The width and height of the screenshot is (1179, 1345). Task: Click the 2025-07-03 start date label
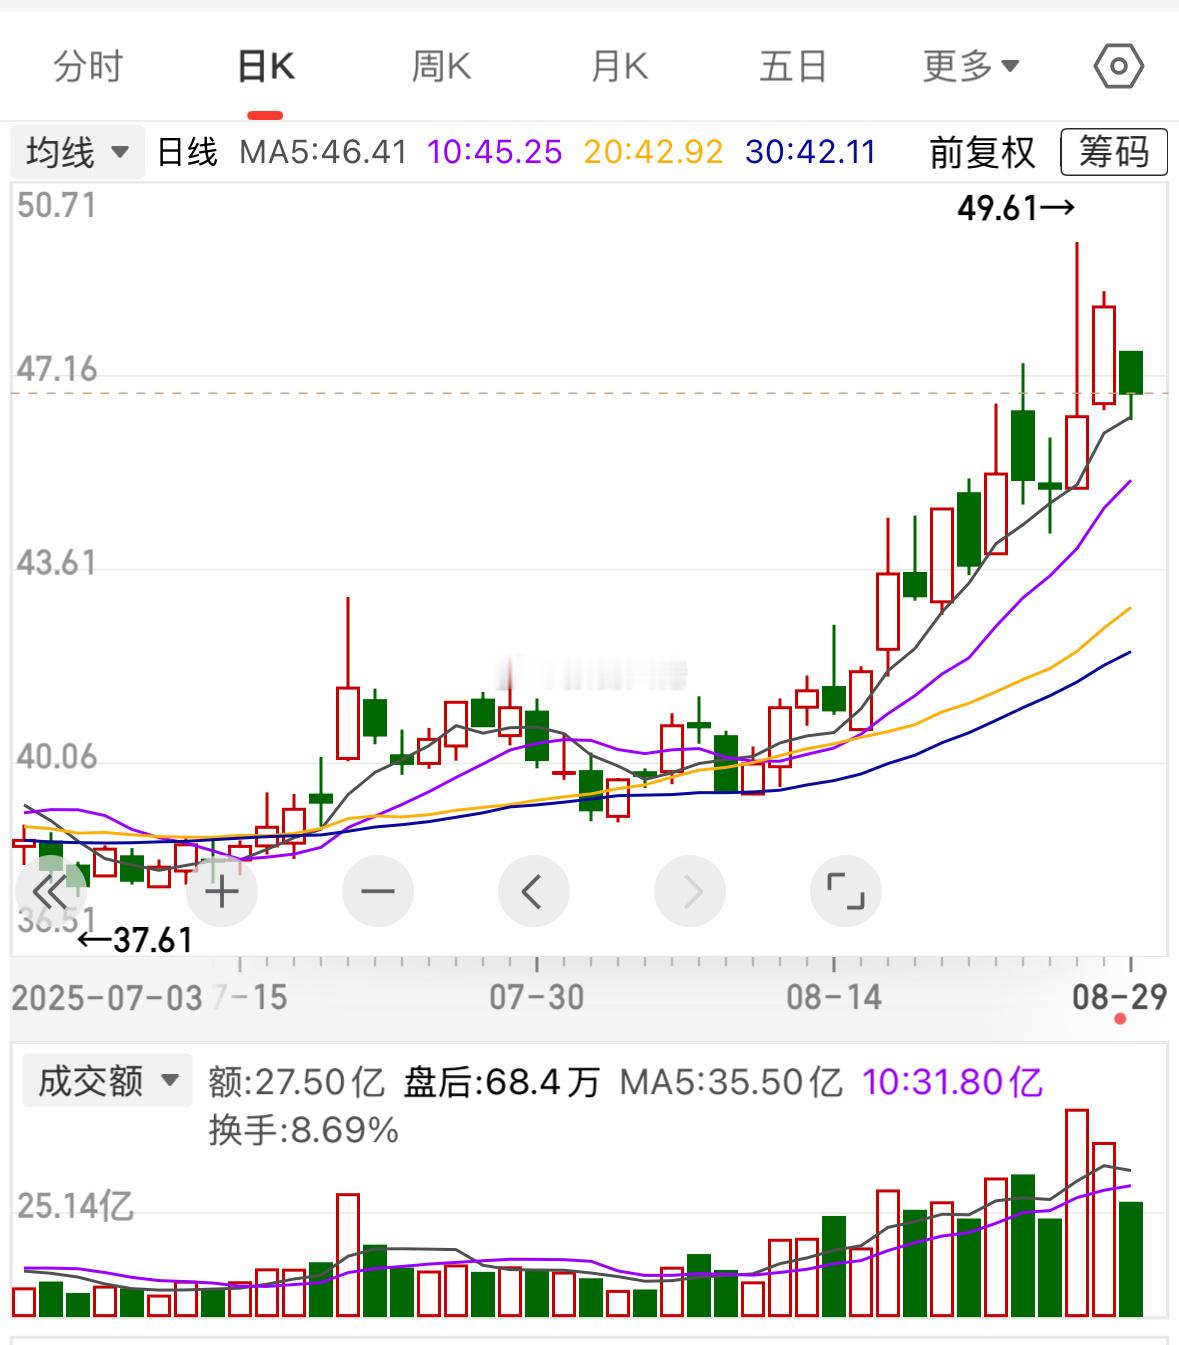click(x=107, y=997)
